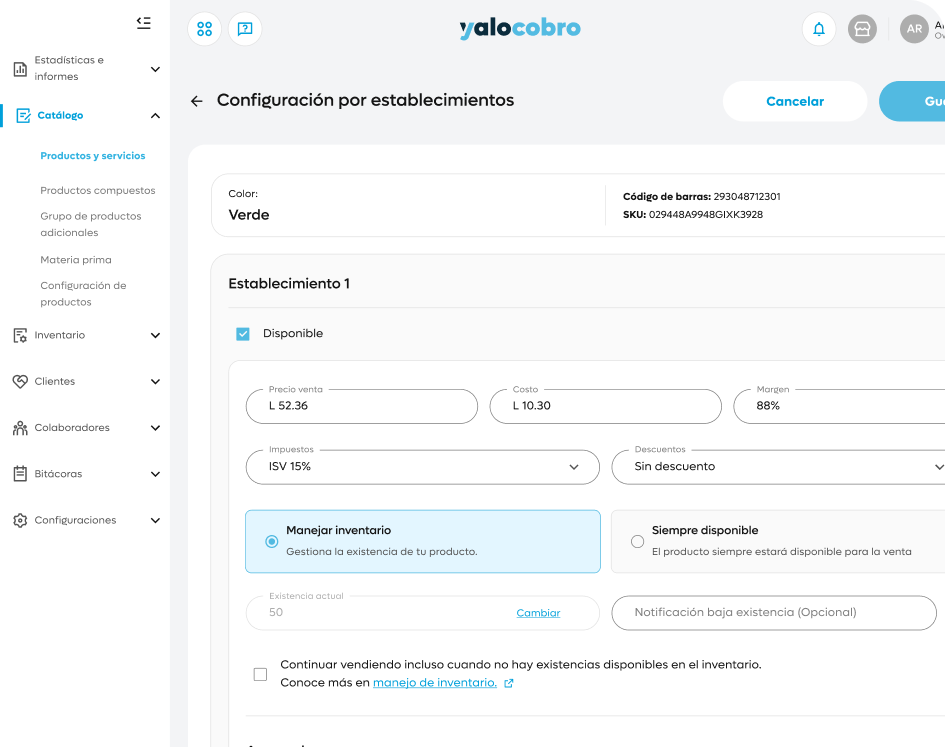The image size is (945, 747).
Task: Enable continue selling without stock checkbox
Action: [260, 674]
